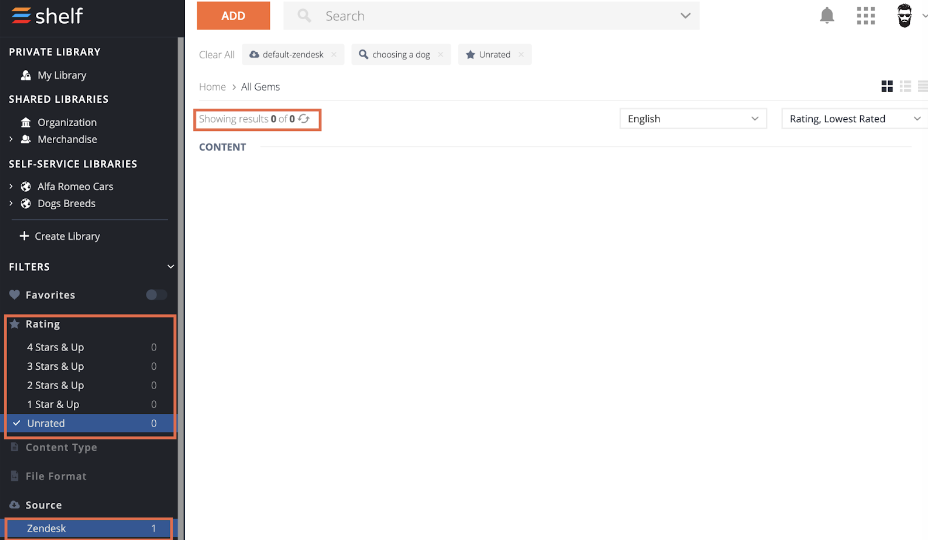Image resolution: width=928 pixels, height=540 pixels.
Task: Refresh the results count
Action: coord(304,118)
